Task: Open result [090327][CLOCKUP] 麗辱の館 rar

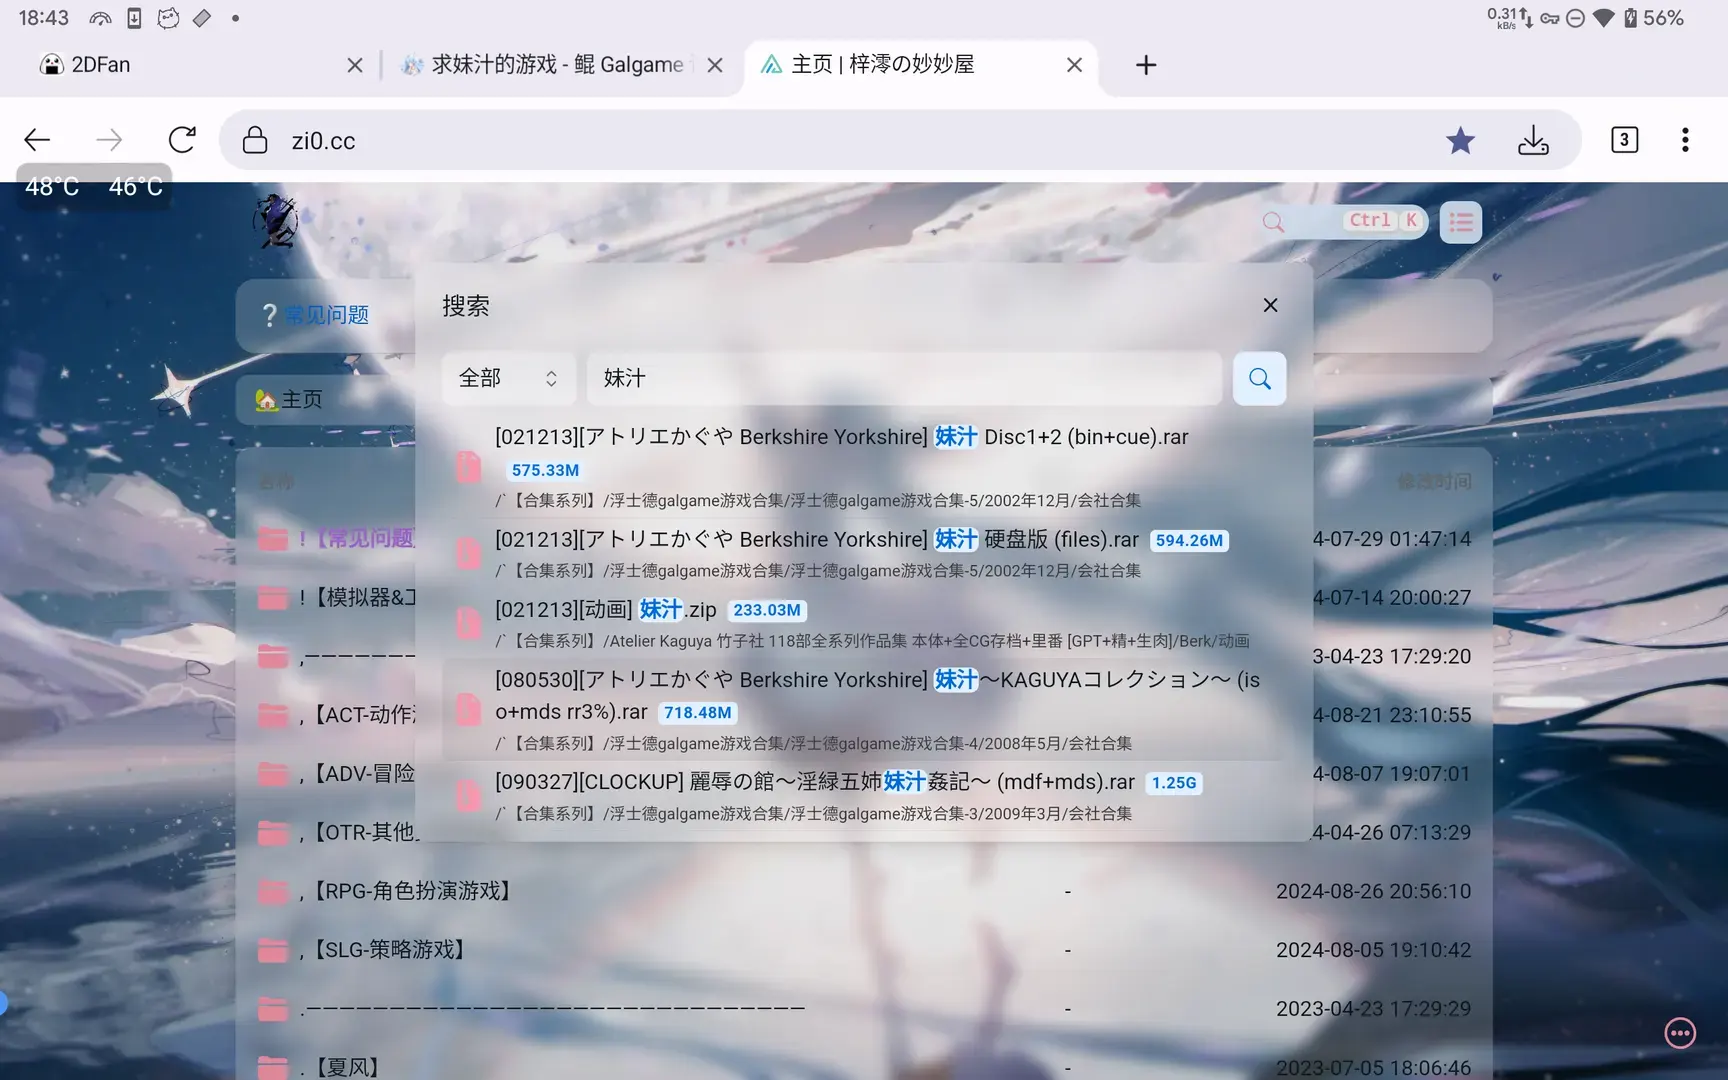Action: coord(862,796)
